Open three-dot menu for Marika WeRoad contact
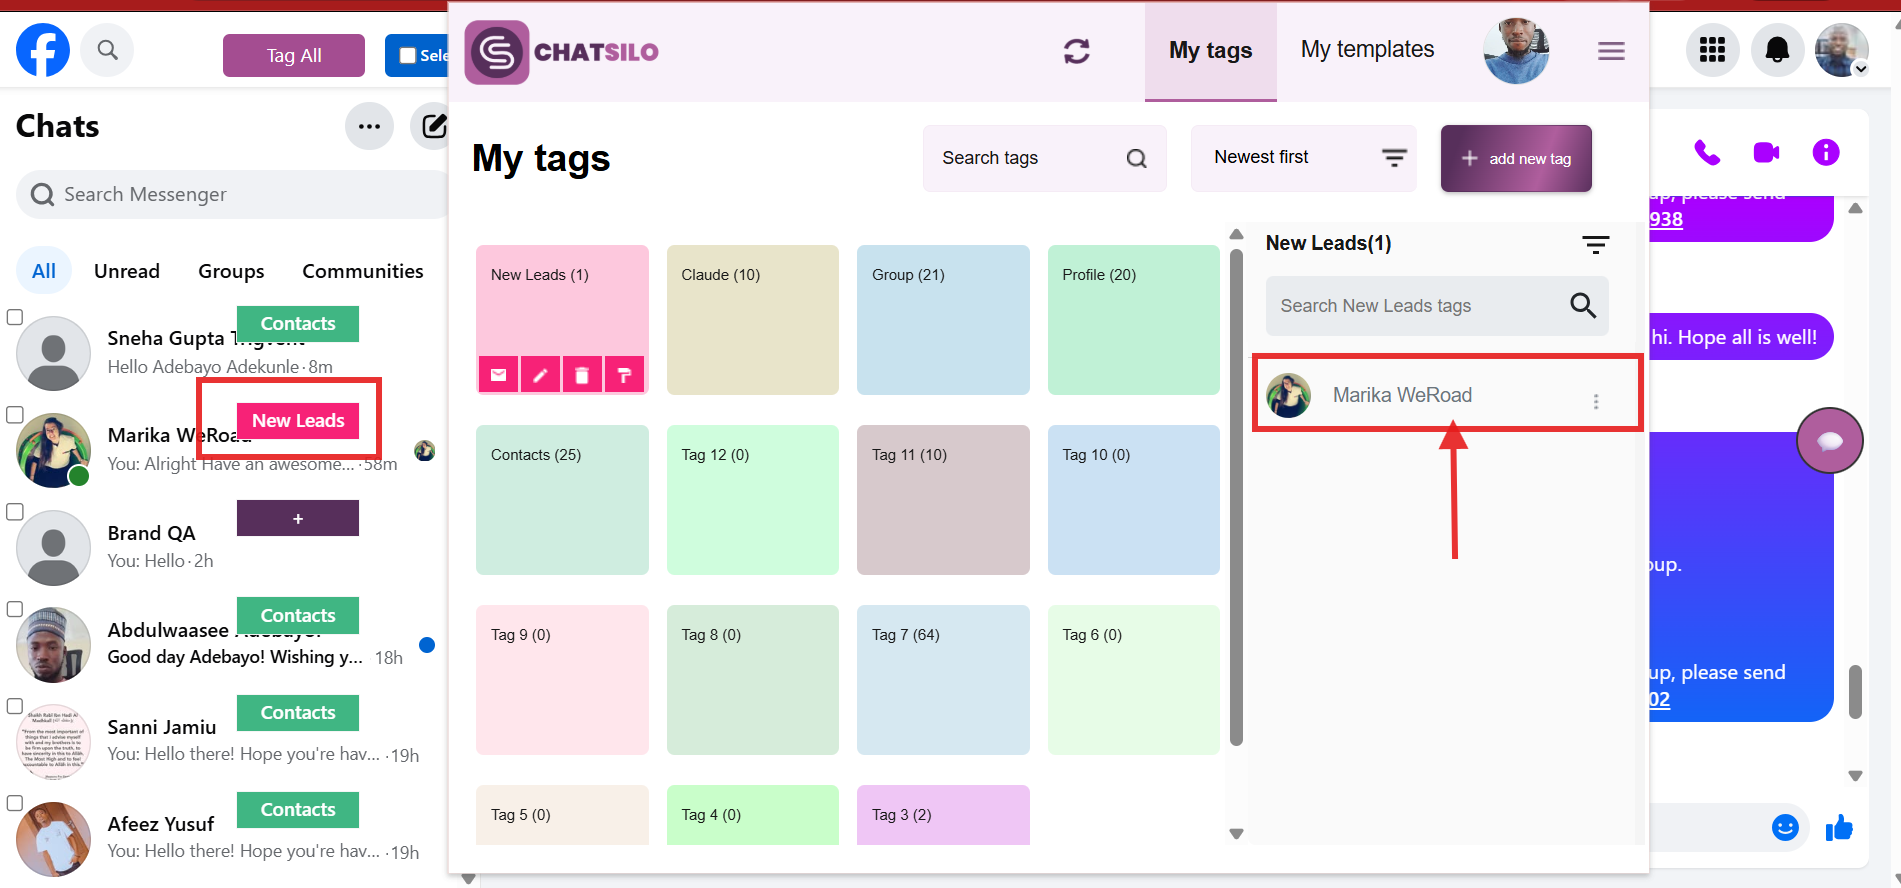 click(1596, 401)
